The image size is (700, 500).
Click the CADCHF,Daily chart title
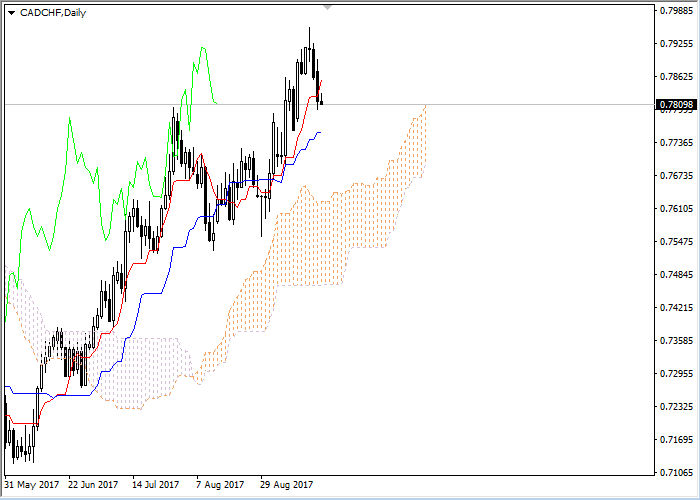tap(53, 13)
